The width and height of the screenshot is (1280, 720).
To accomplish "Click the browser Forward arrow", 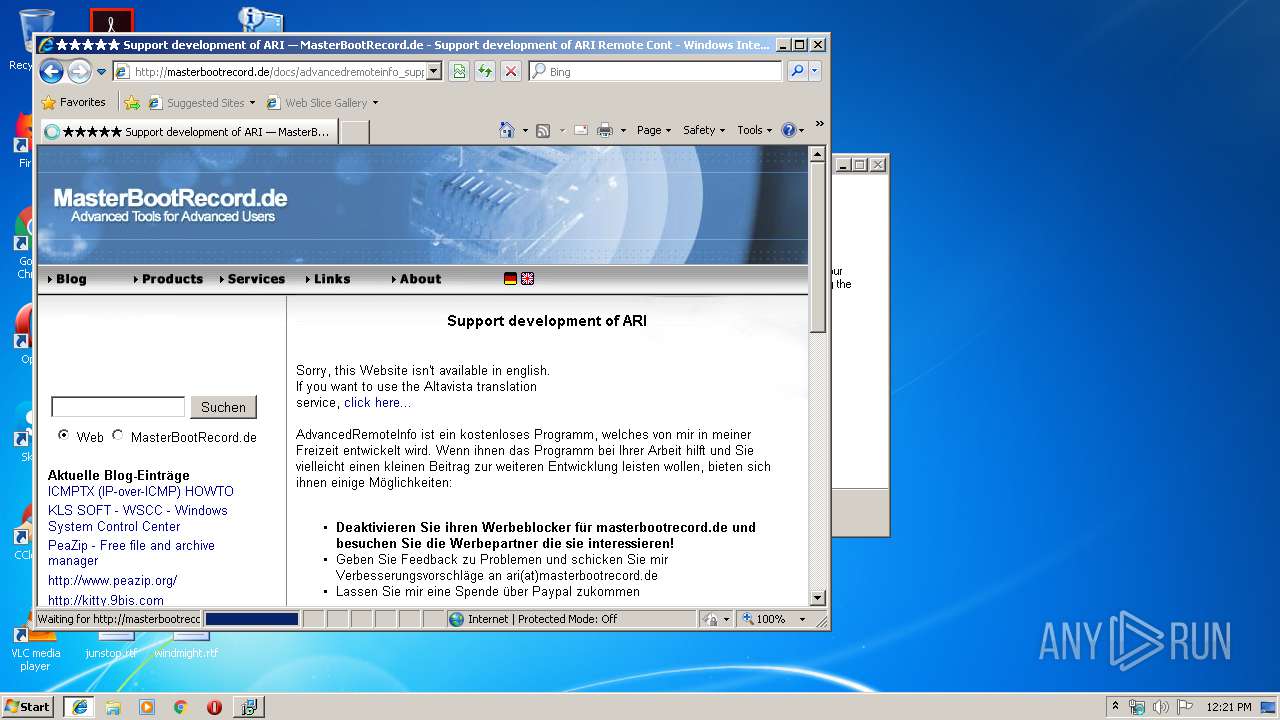I will 79,71.
